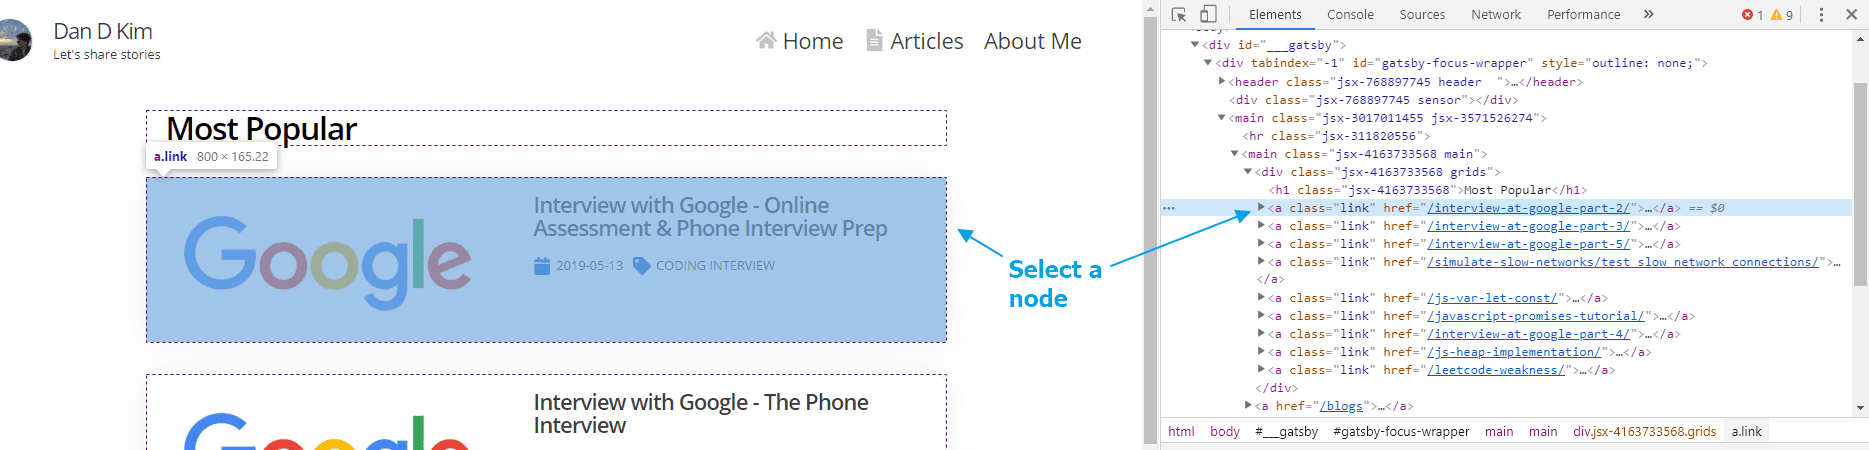Switch to the Console tab

click(x=1350, y=15)
